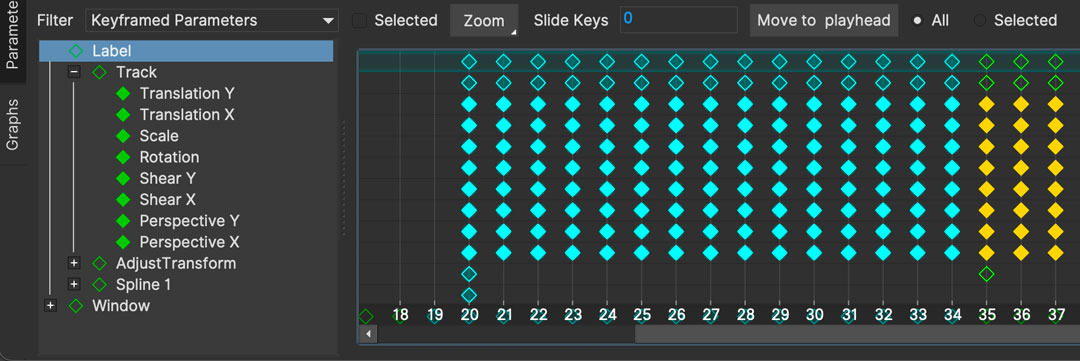Screen dimensions: 1080x361
Task: Open the Zoom button menu
Action: click(484, 21)
